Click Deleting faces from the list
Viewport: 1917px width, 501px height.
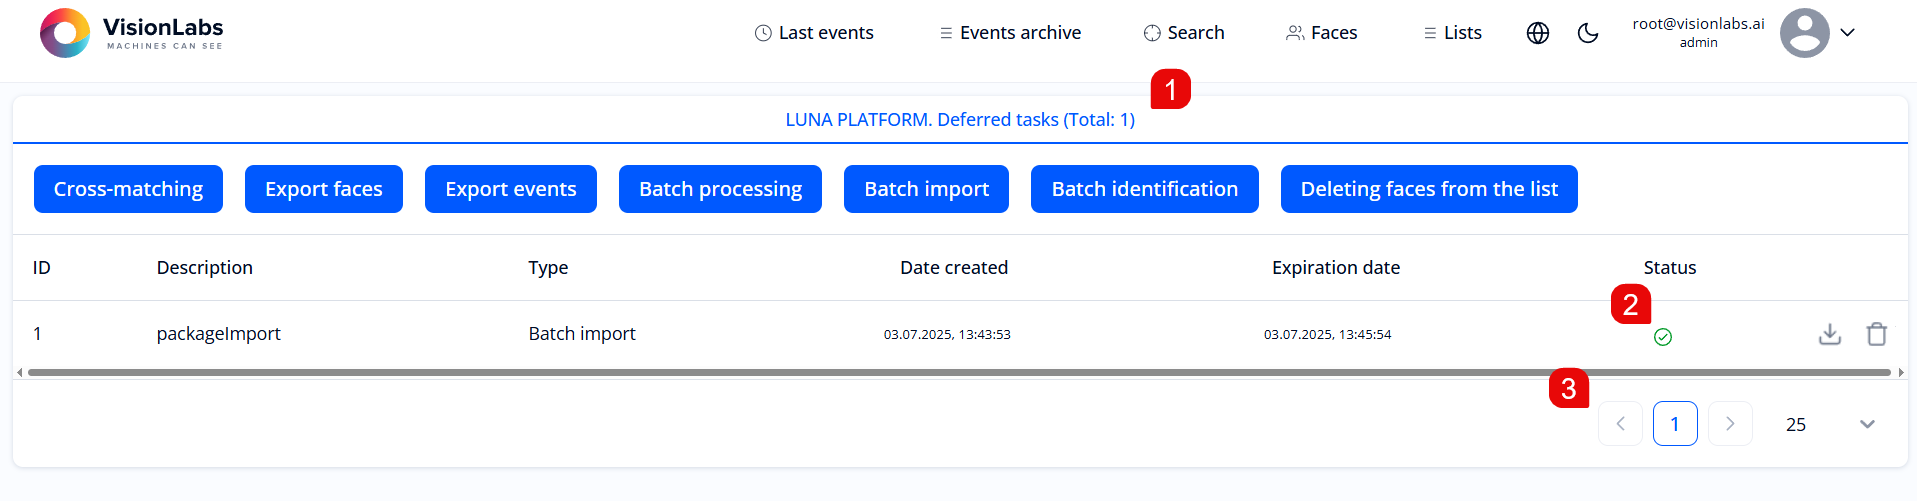tap(1428, 189)
